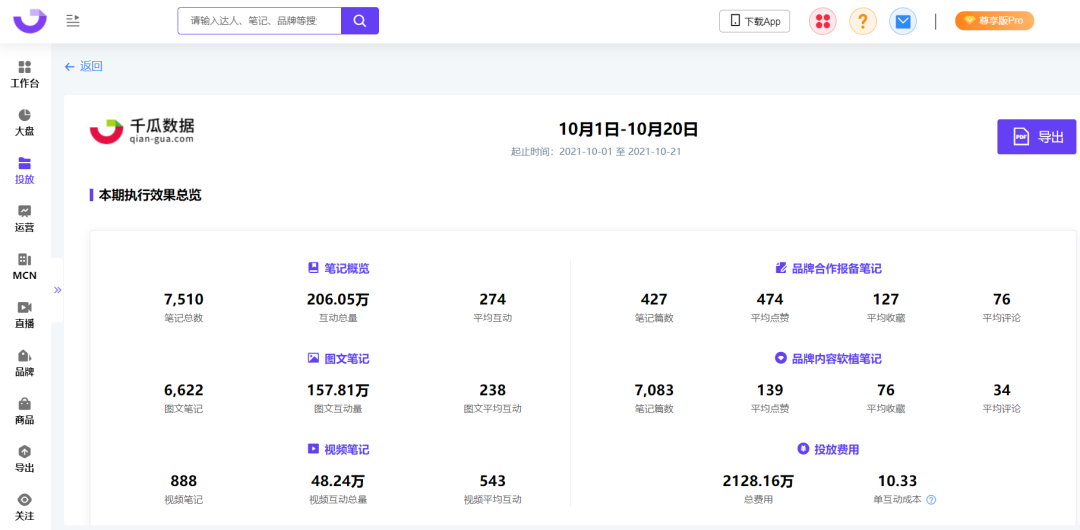Open the orange question mark help icon

point(862,21)
